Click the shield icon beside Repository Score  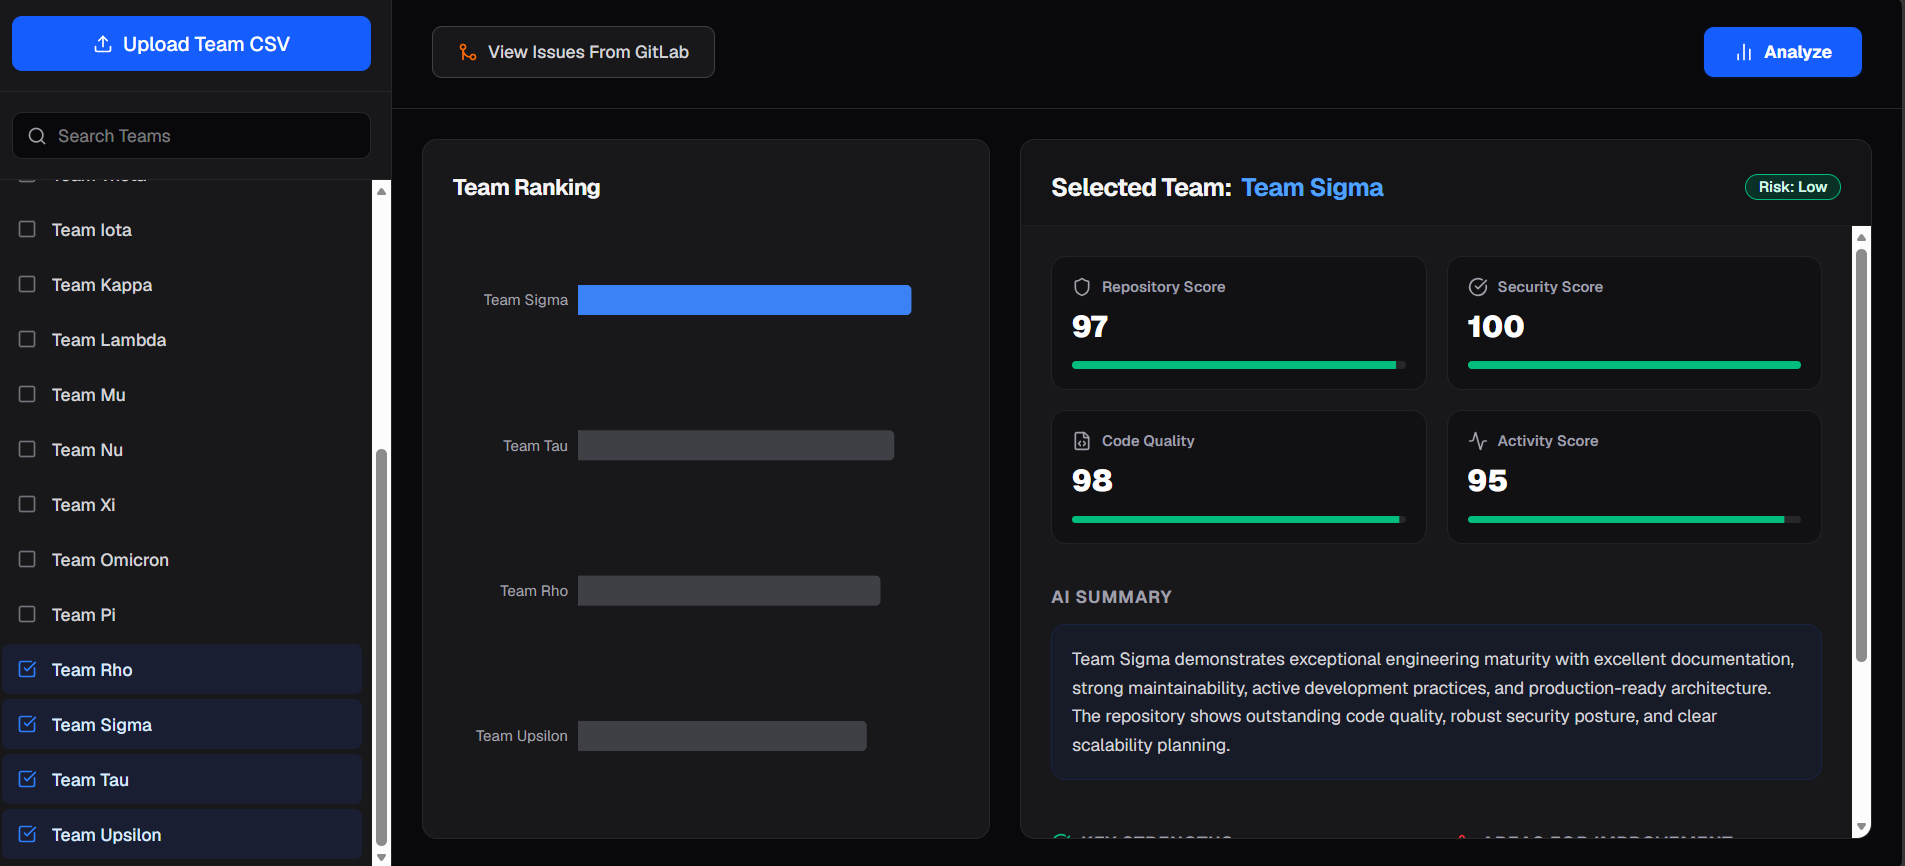[x=1082, y=287]
